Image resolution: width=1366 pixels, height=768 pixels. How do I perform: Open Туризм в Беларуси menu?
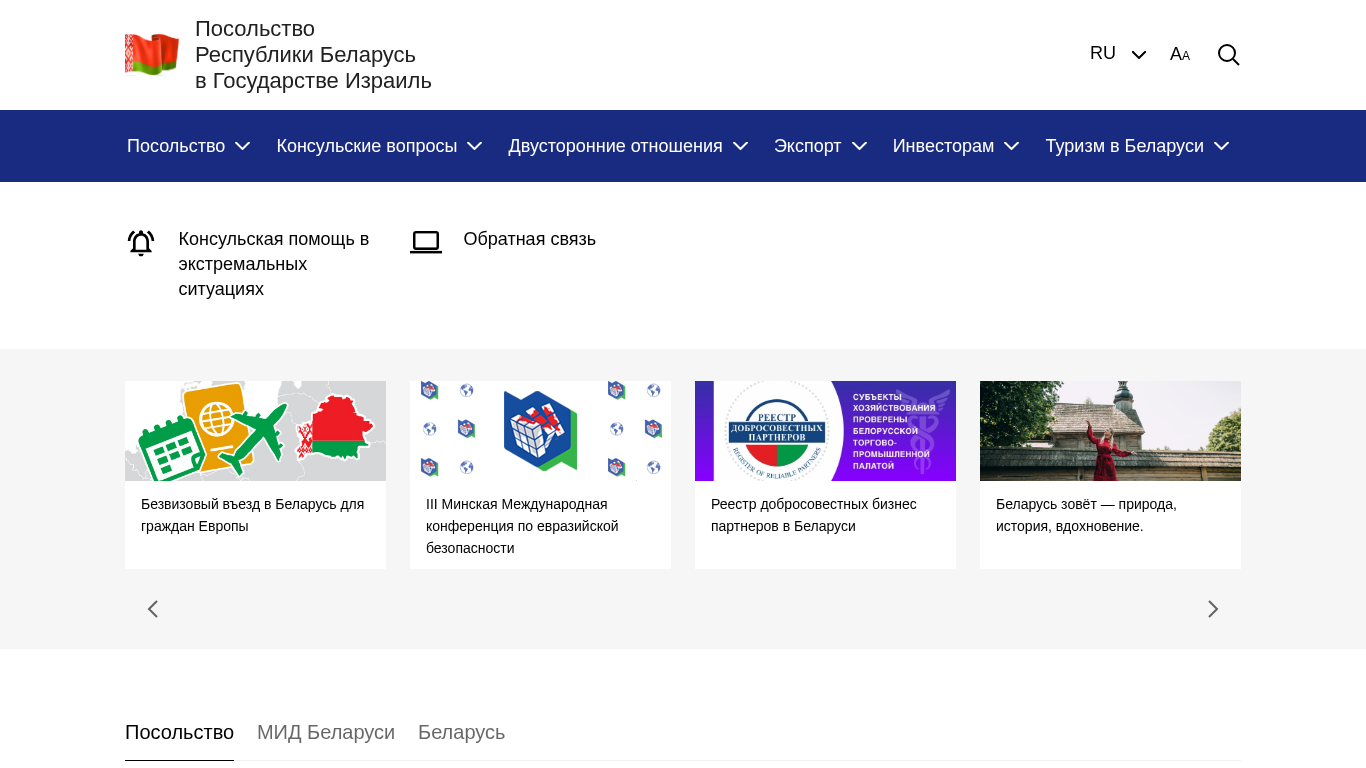[x=1137, y=146]
